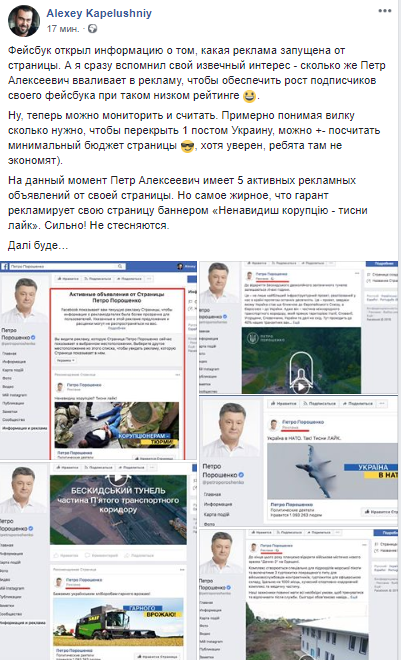Click the search magnifier icon in the Петро Порошенко search bar
401x660 pixels.
pyautogui.click(x=120, y=266)
